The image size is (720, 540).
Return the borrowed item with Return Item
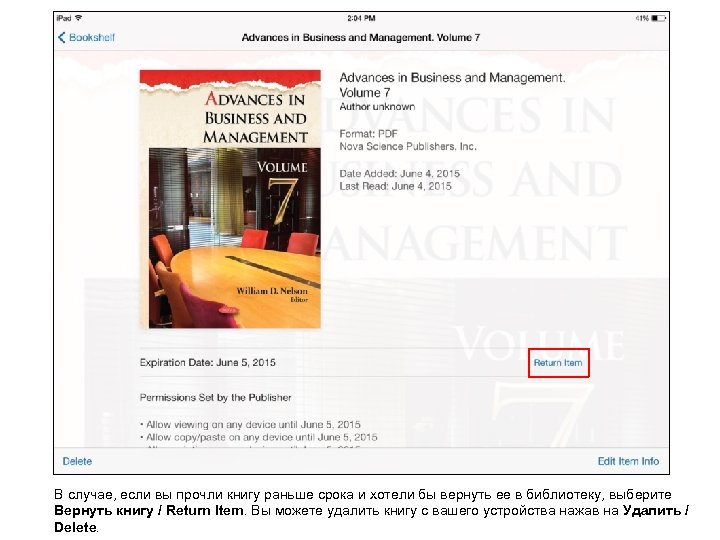(x=558, y=363)
